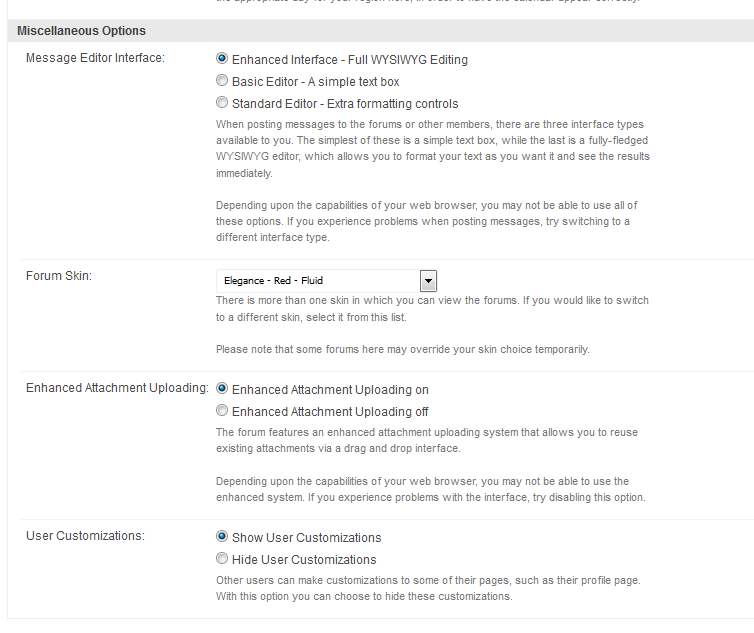Open Forum Skin list via its arrow button
The width and height of the screenshot is (754, 633).
[428, 280]
